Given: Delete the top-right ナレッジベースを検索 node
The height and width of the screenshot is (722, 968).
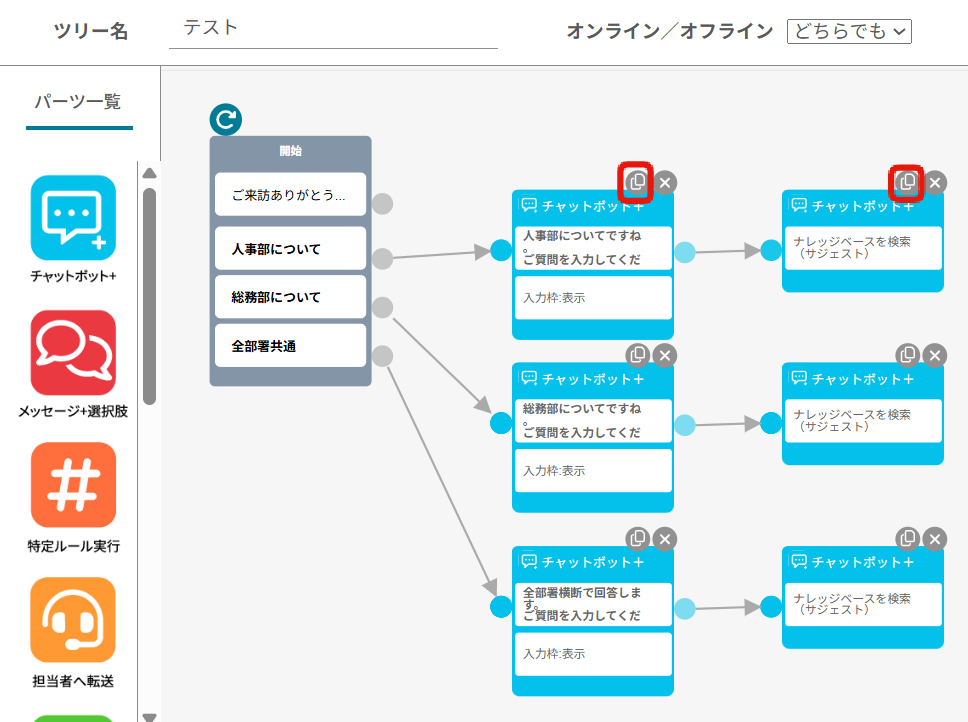Looking at the screenshot, I should pyautogui.click(x=935, y=183).
